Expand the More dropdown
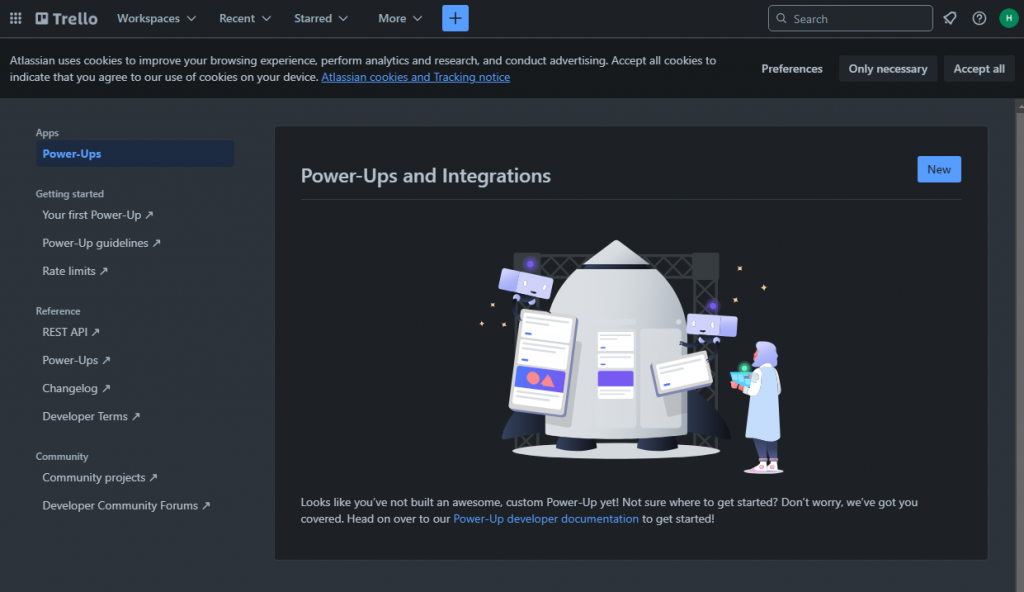This screenshot has height=592, width=1024. pos(400,18)
